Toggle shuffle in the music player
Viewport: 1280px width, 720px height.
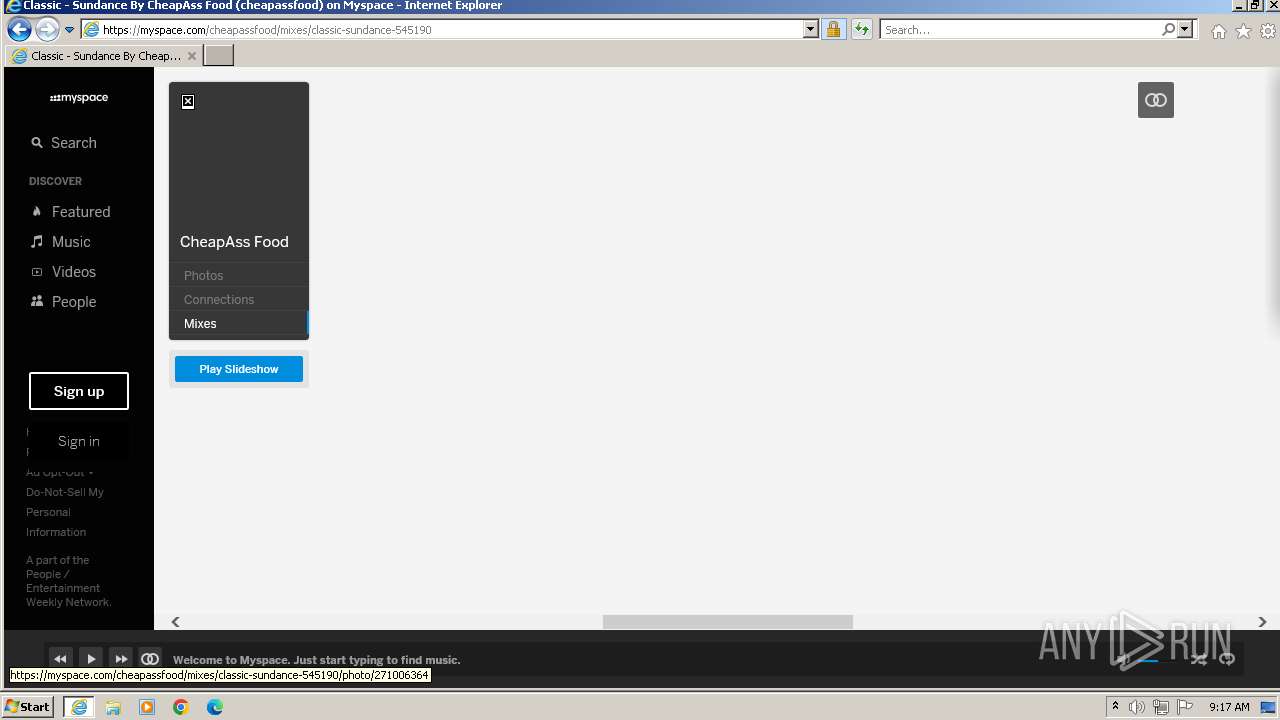click(x=1198, y=659)
